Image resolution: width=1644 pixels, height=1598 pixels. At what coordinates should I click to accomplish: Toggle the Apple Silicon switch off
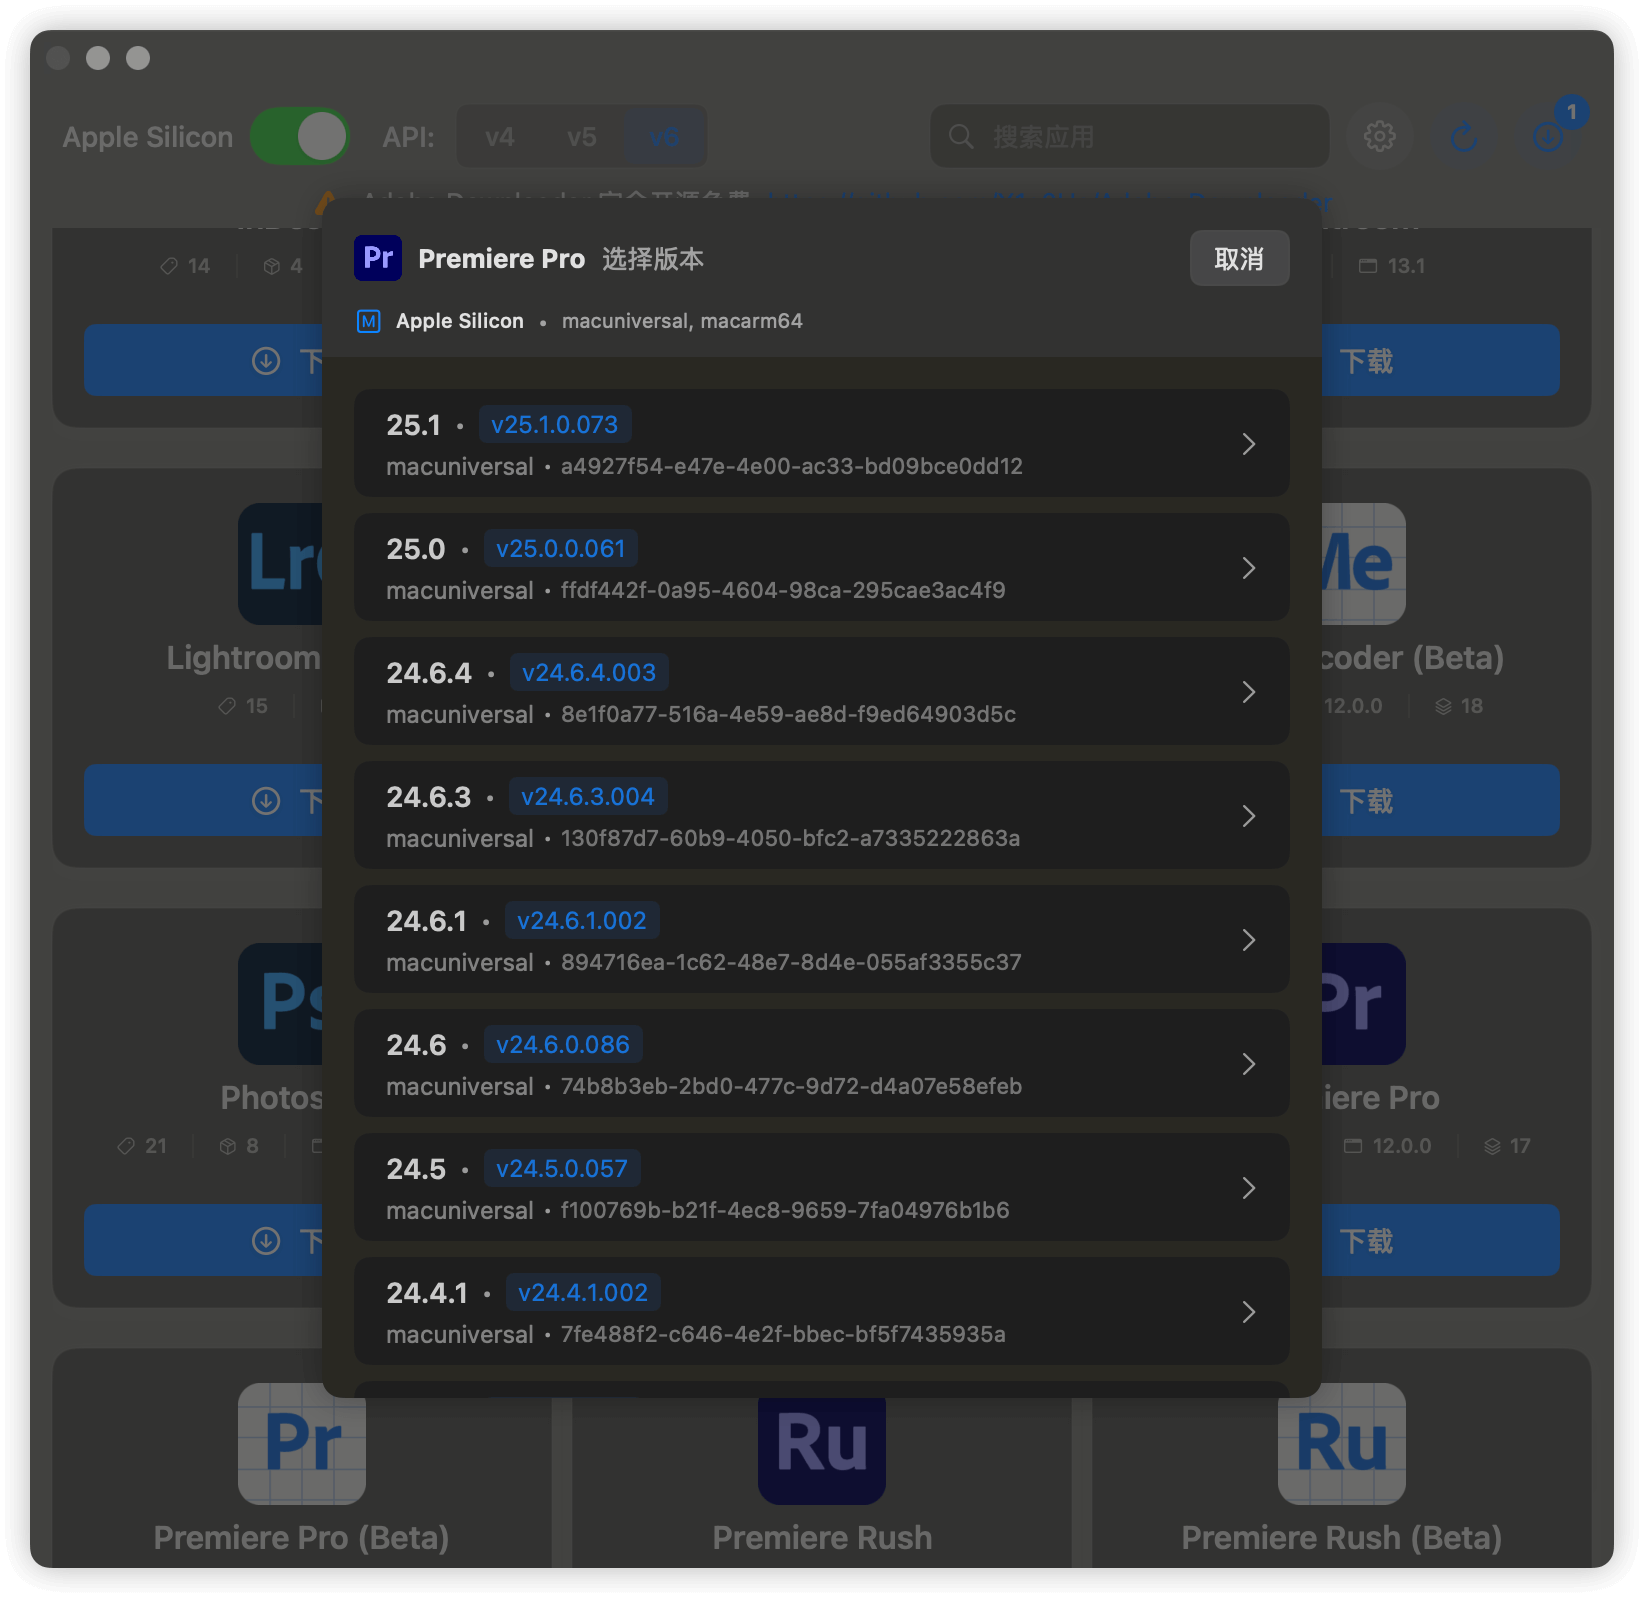299,136
